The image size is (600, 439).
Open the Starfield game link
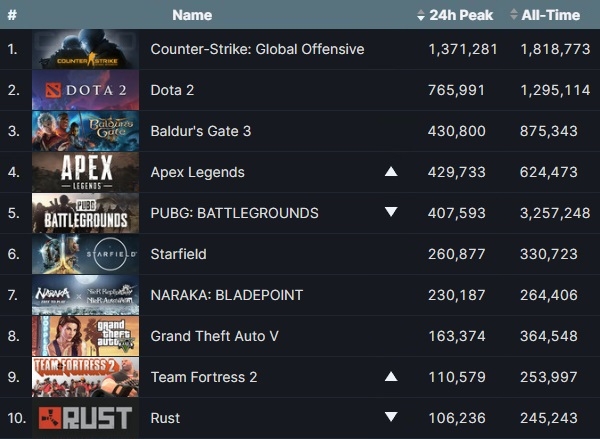[178, 254]
